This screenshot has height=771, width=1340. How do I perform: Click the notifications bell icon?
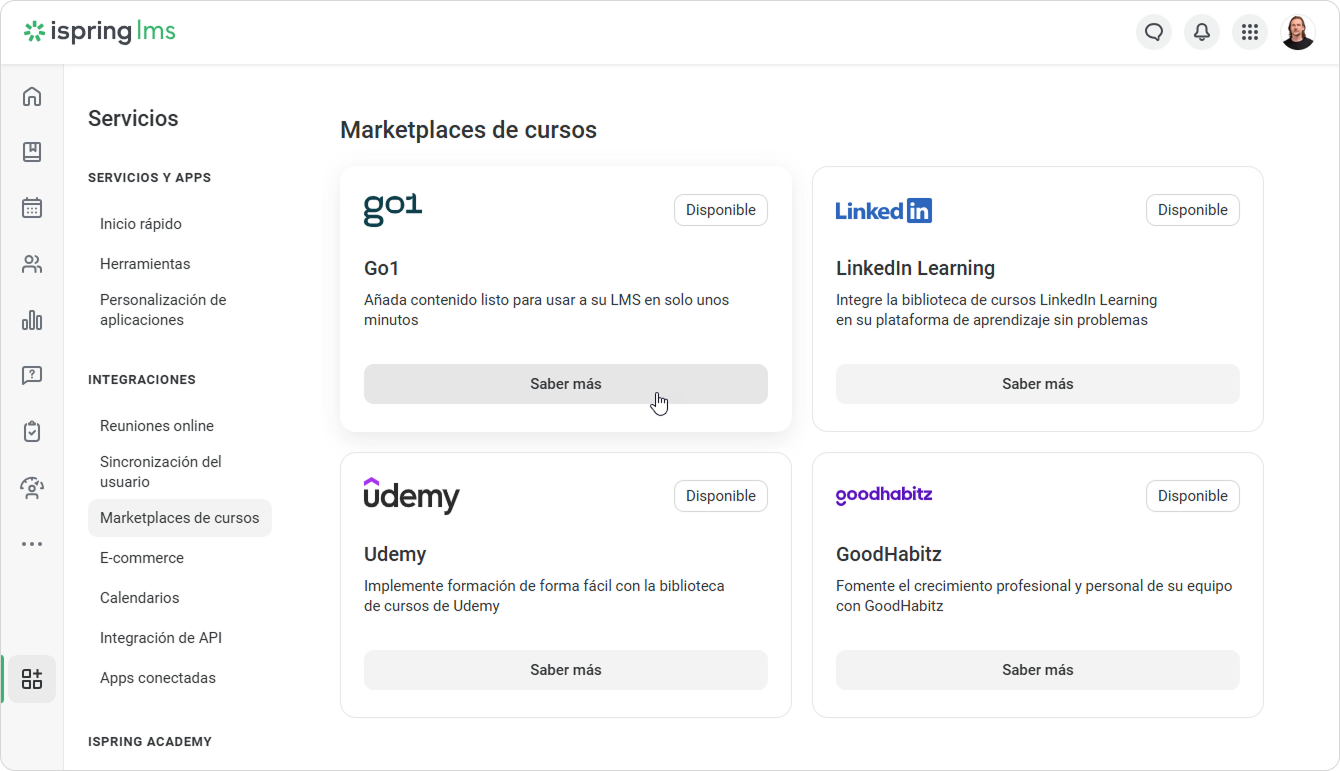pos(1202,32)
